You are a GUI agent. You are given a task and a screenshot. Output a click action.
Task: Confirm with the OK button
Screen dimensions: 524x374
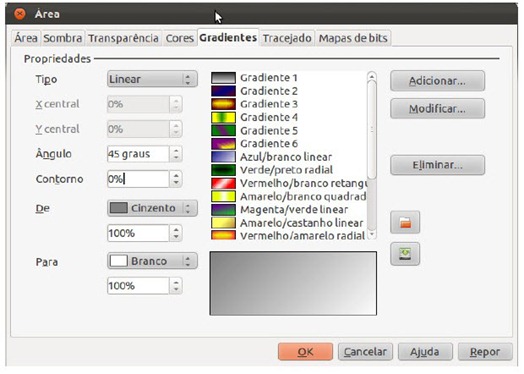click(305, 352)
